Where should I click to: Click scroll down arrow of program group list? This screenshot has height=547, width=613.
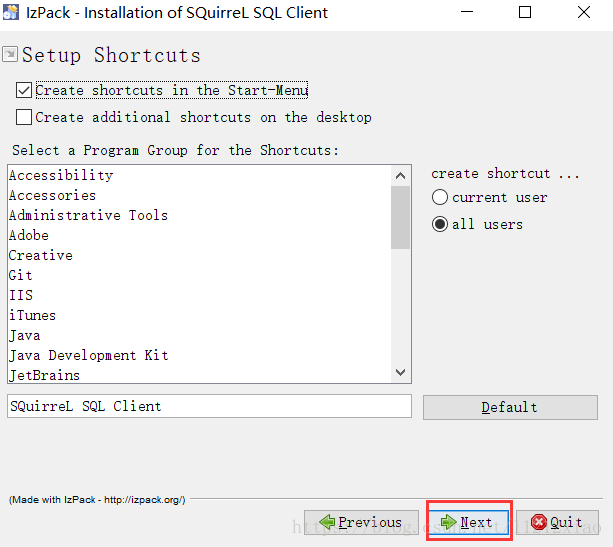pyautogui.click(x=400, y=372)
